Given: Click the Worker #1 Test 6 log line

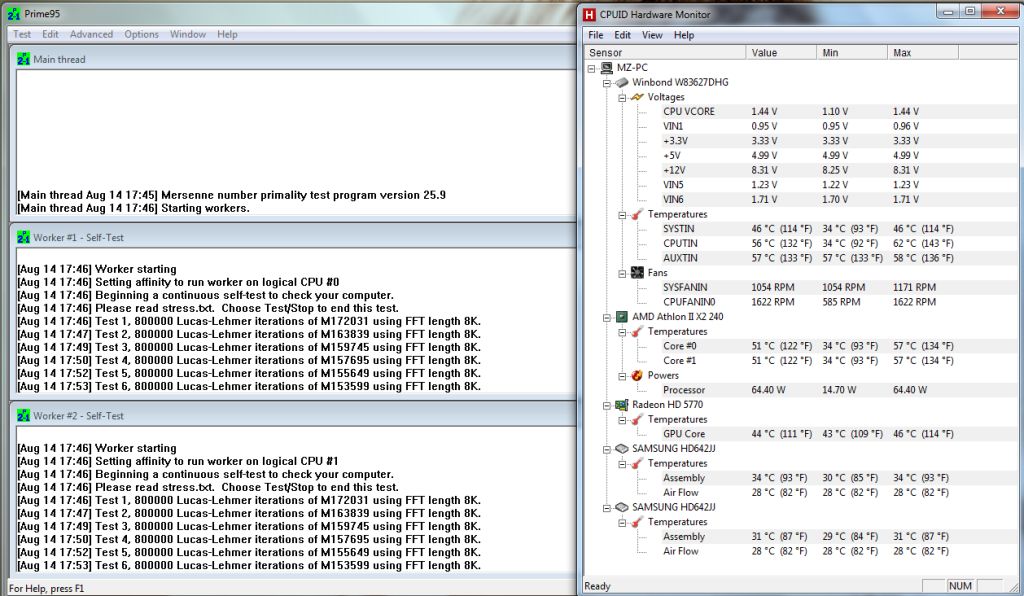Looking at the screenshot, I should coord(249,386).
